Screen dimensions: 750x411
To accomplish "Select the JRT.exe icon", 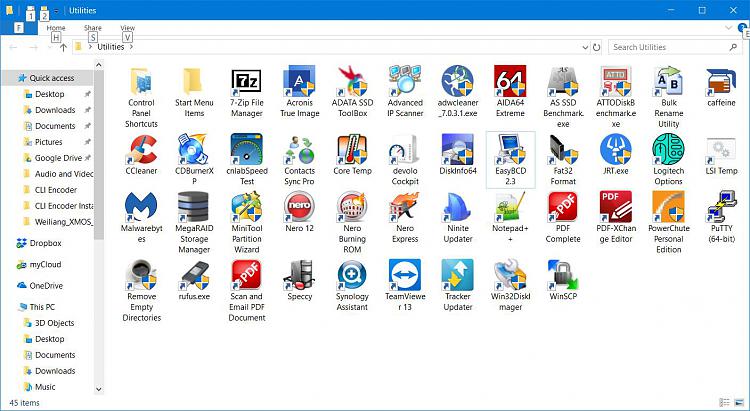I will point(616,150).
